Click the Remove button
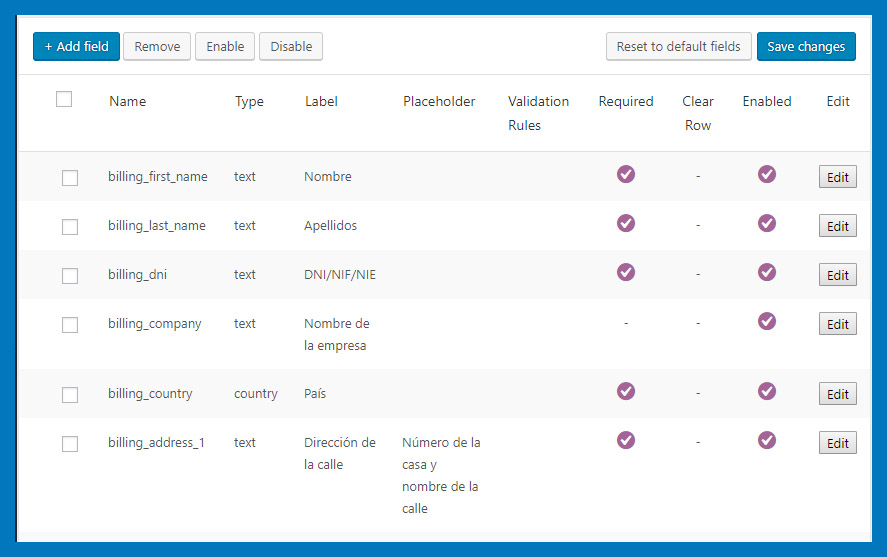The height and width of the screenshot is (557, 887). click(157, 46)
